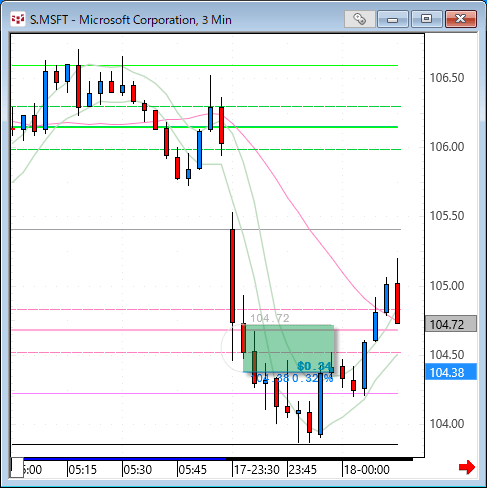This screenshot has height=488, width=487.
Task: Click the 18-00:00 time axis label
Action: coord(367,470)
